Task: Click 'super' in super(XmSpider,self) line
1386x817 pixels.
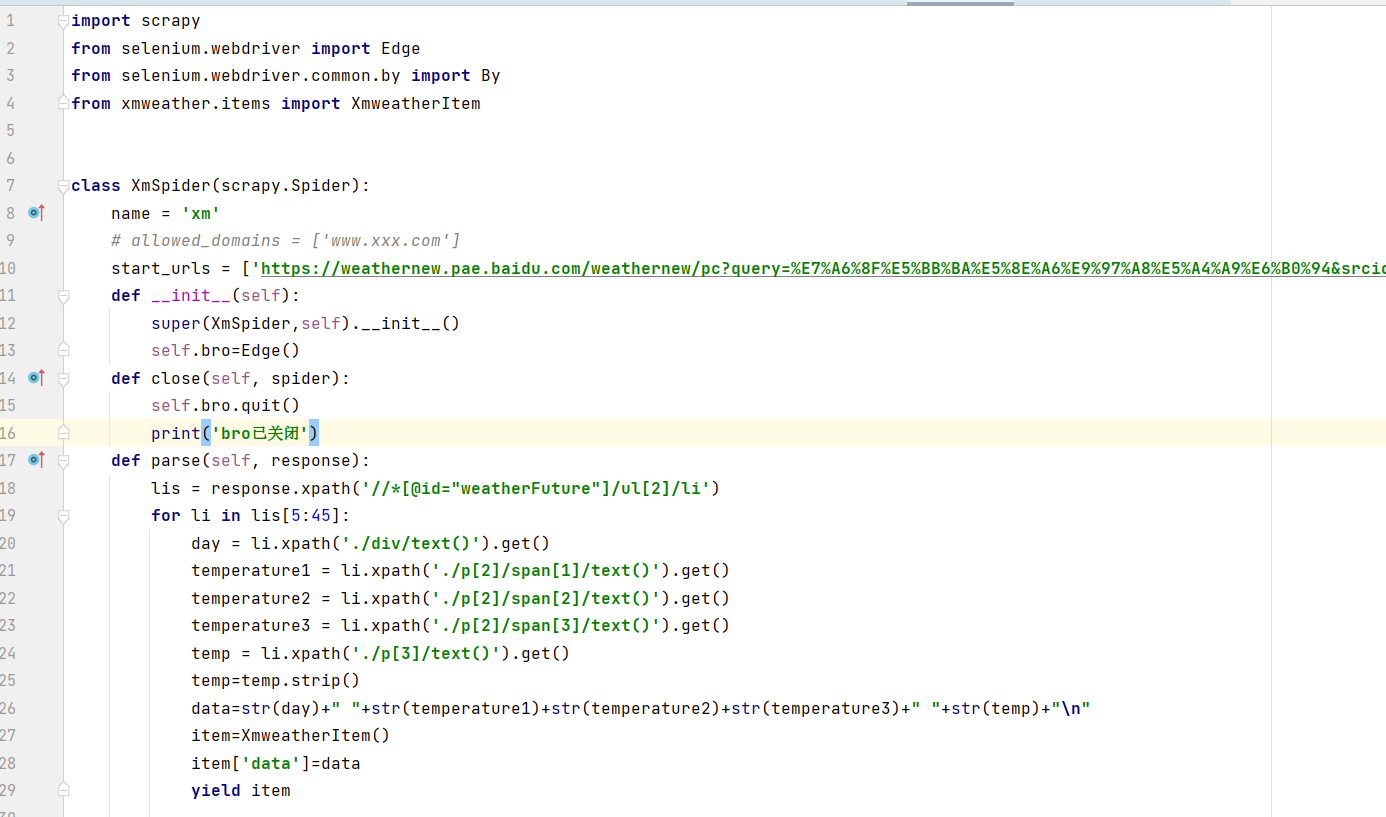Action: (176, 323)
